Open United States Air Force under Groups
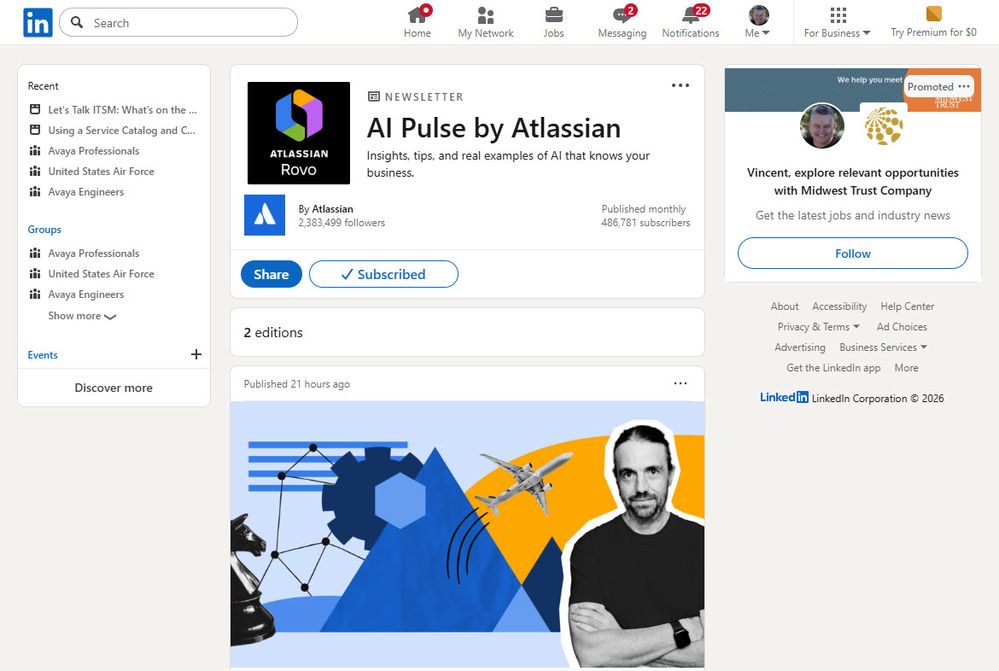999x671 pixels. click(x=92, y=274)
